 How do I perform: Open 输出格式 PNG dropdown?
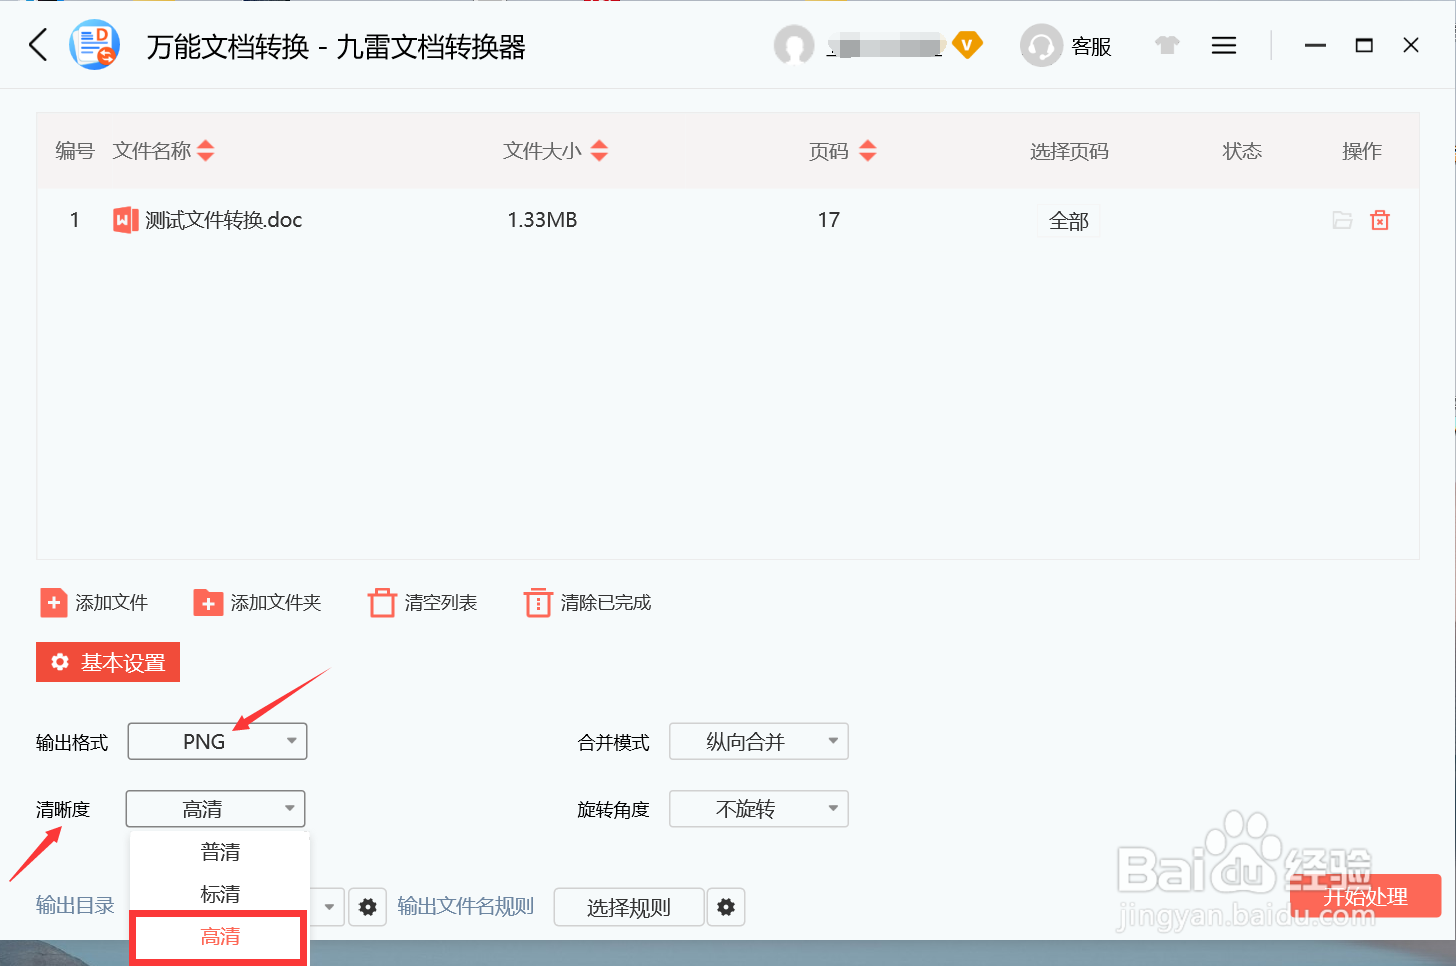[217, 741]
